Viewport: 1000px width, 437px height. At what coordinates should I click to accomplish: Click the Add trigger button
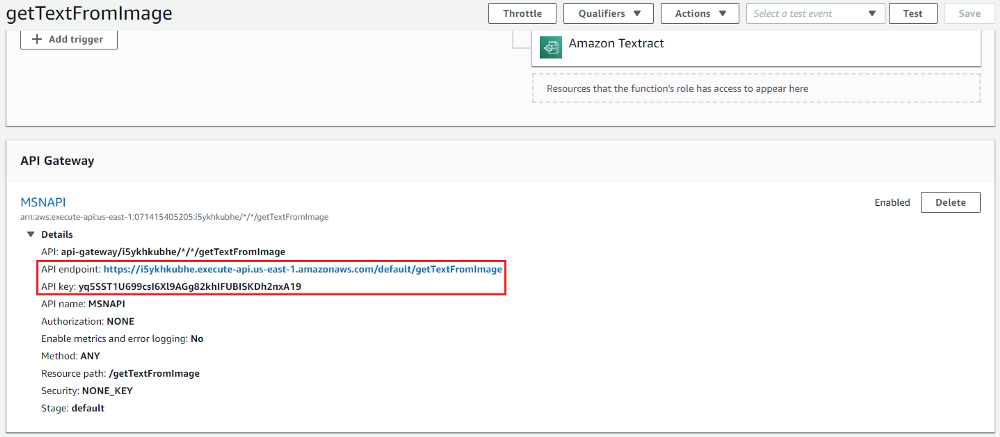pyautogui.click(x=69, y=39)
